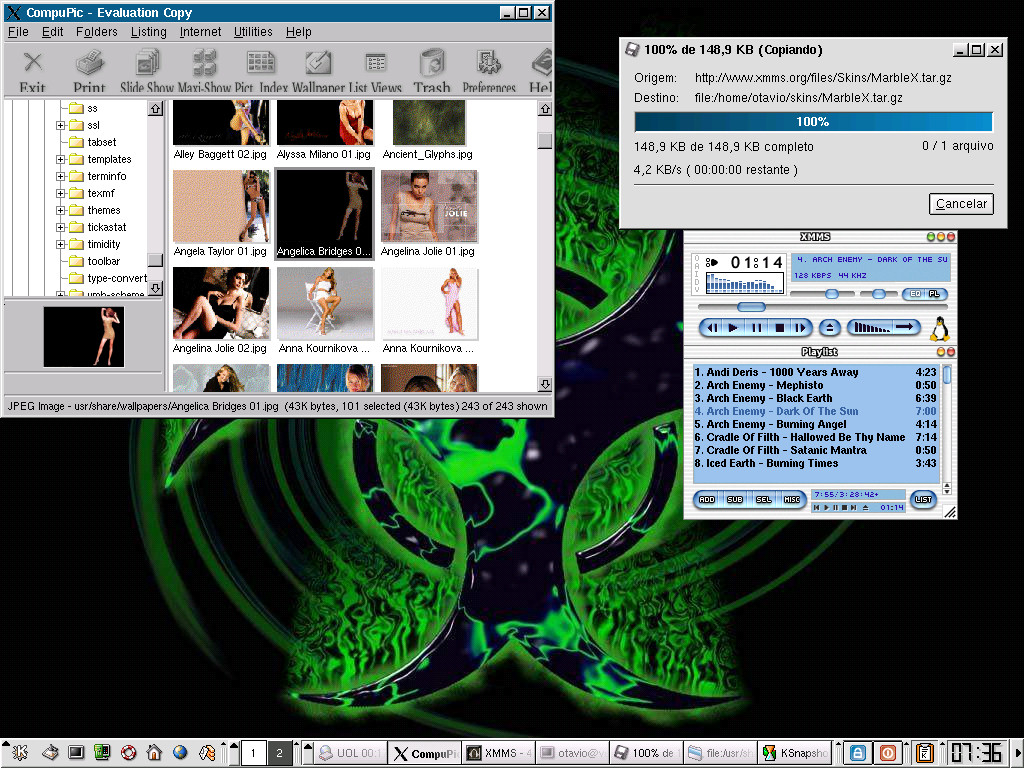This screenshot has width=1024, height=768.
Task: Click folder tree scroll-up arrow
Action: [155, 108]
